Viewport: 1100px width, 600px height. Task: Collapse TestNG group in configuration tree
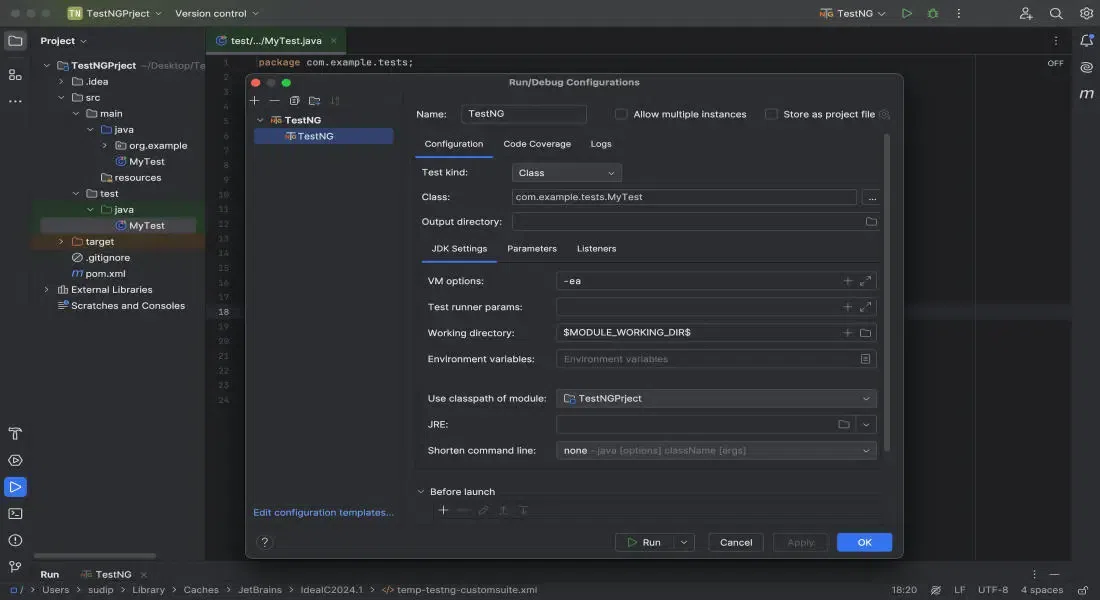(260, 120)
